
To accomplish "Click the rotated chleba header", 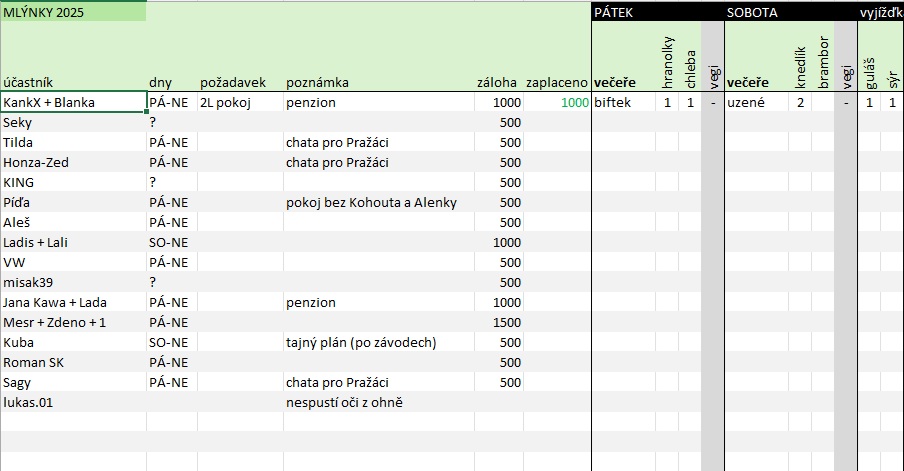I will (690, 69).
